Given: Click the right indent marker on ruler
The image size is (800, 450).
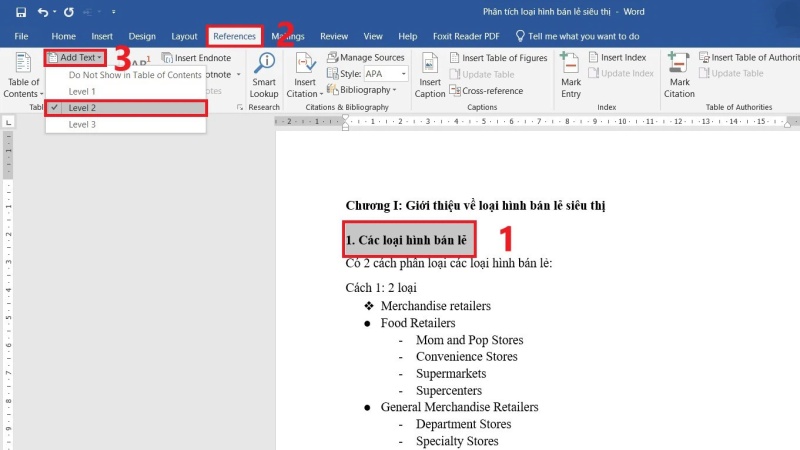Looking at the screenshot, I should pyautogui.click(x=787, y=124).
